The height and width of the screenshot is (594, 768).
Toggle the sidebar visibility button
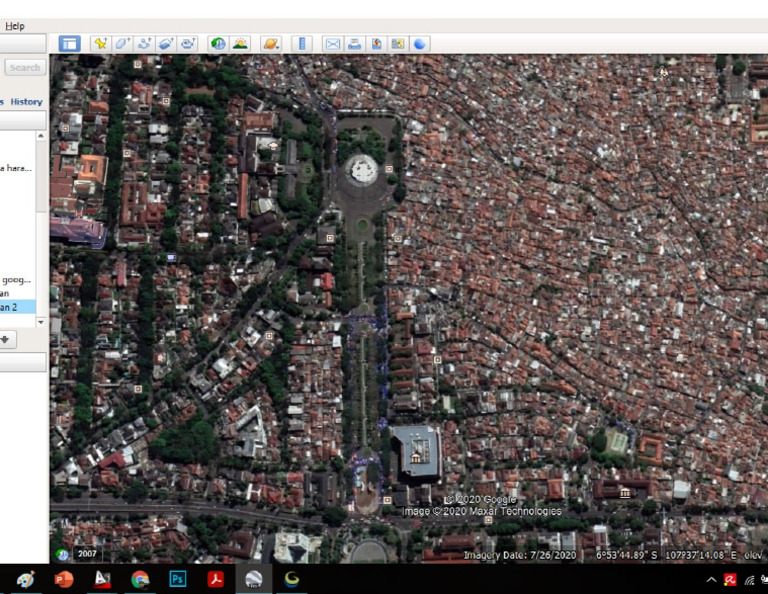tap(69, 44)
